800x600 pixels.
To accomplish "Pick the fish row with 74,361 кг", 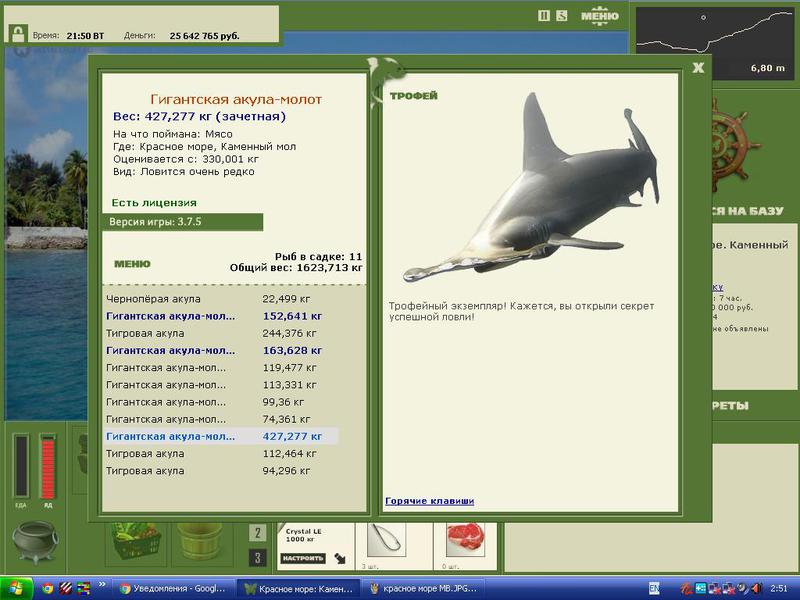I will pyautogui.click(x=221, y=419).
